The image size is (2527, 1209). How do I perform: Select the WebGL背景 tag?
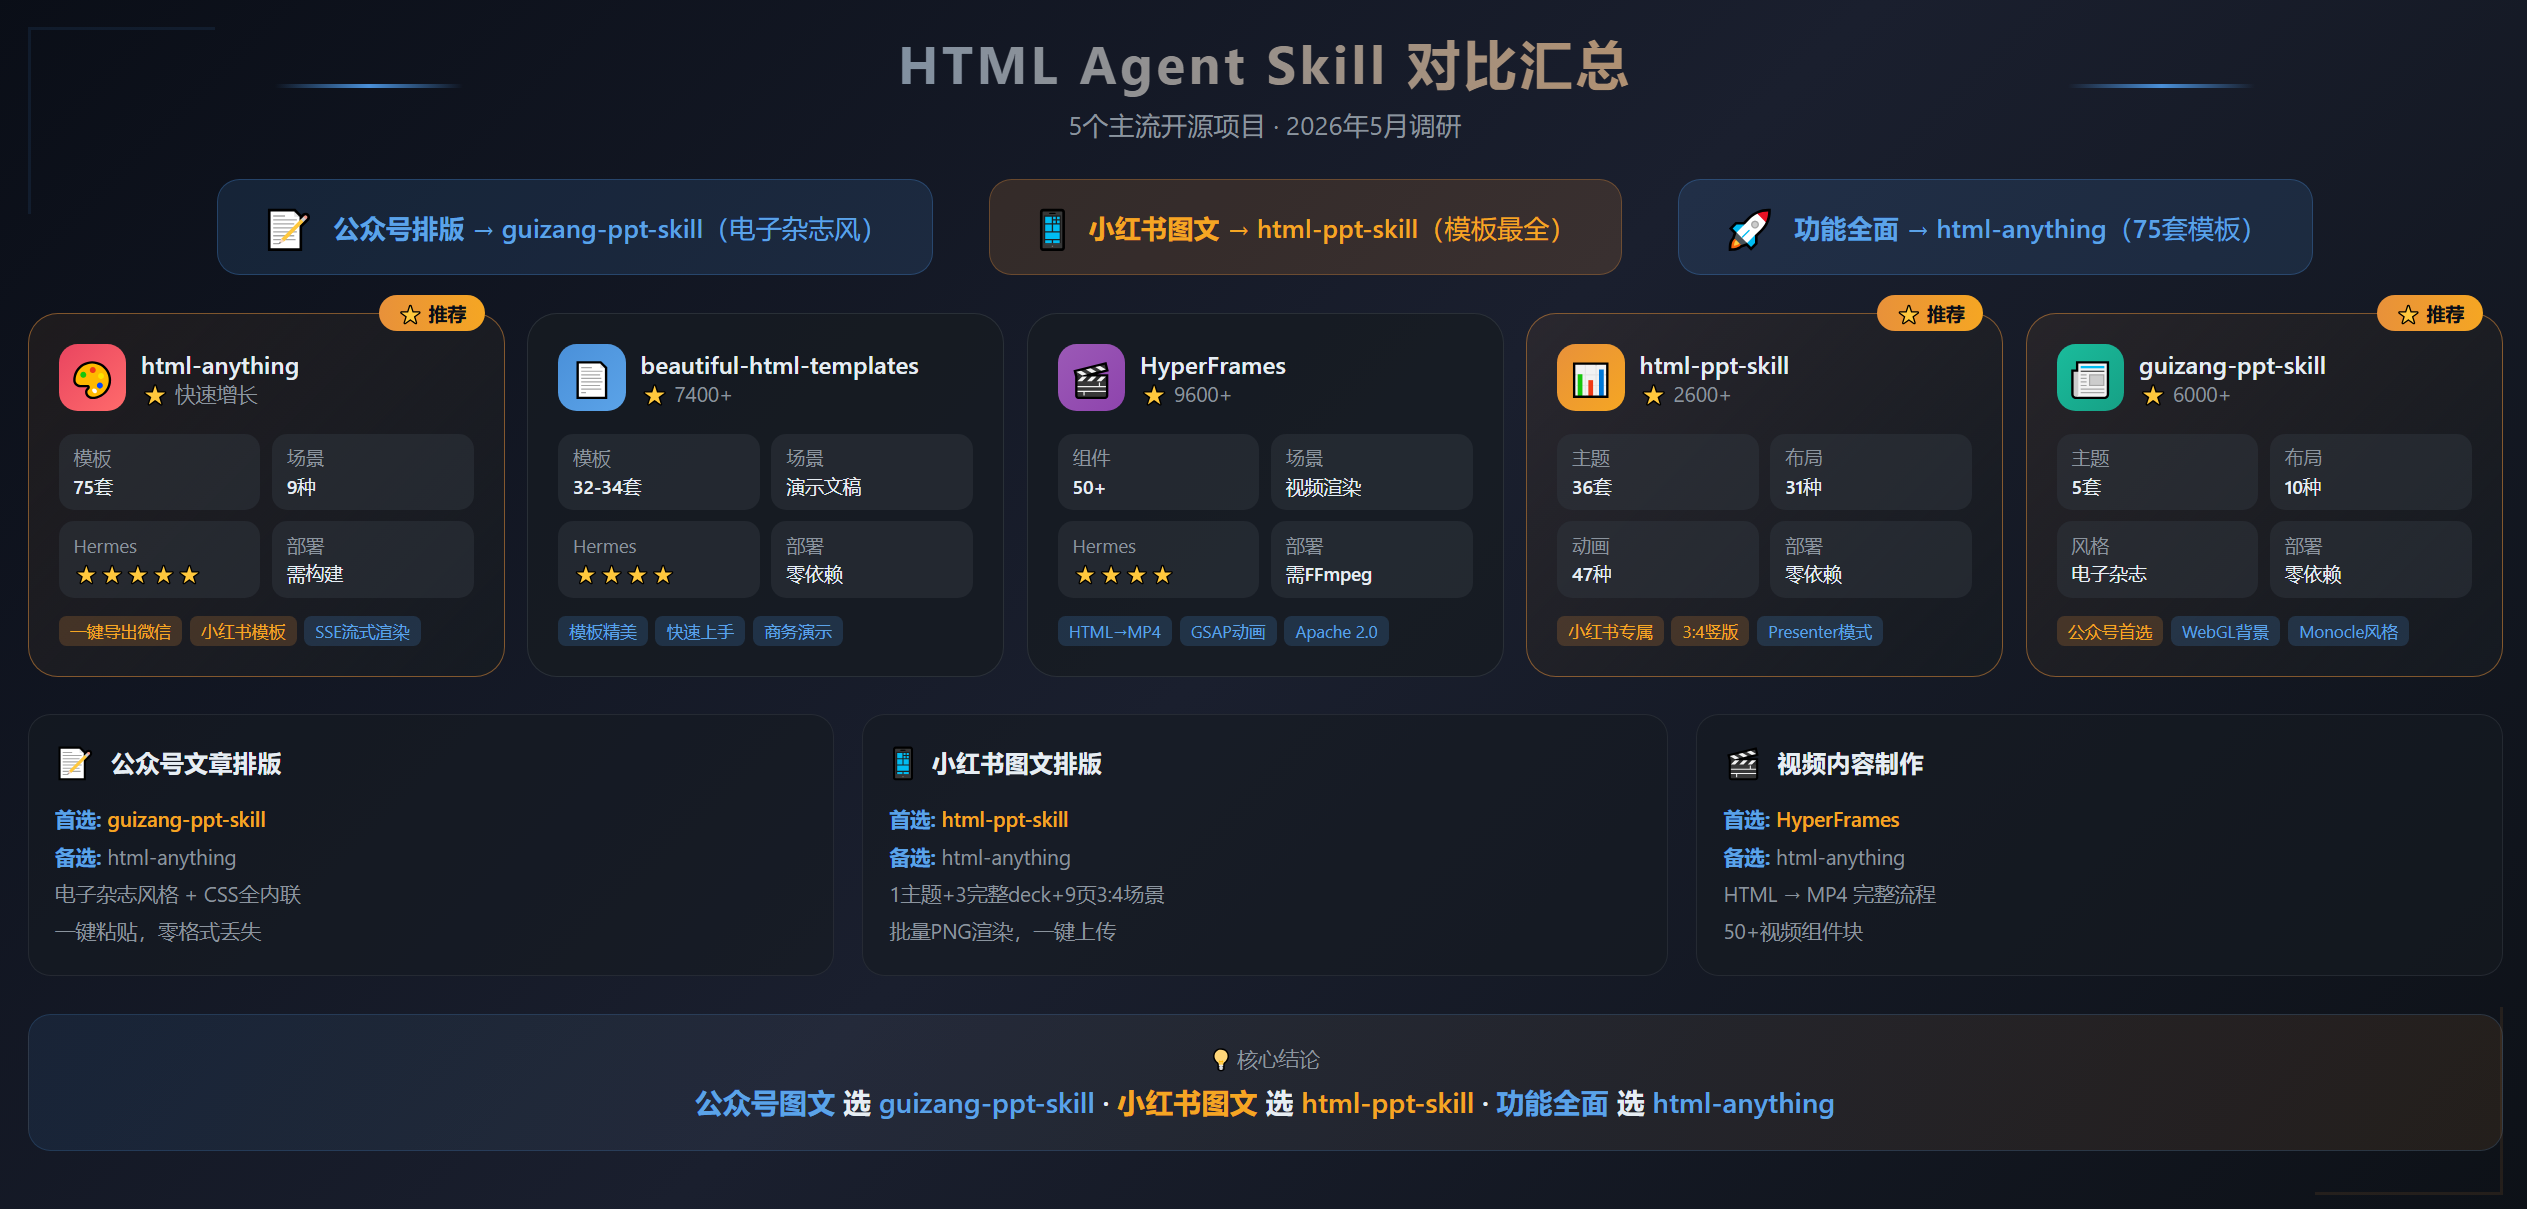click(2225, 632)
